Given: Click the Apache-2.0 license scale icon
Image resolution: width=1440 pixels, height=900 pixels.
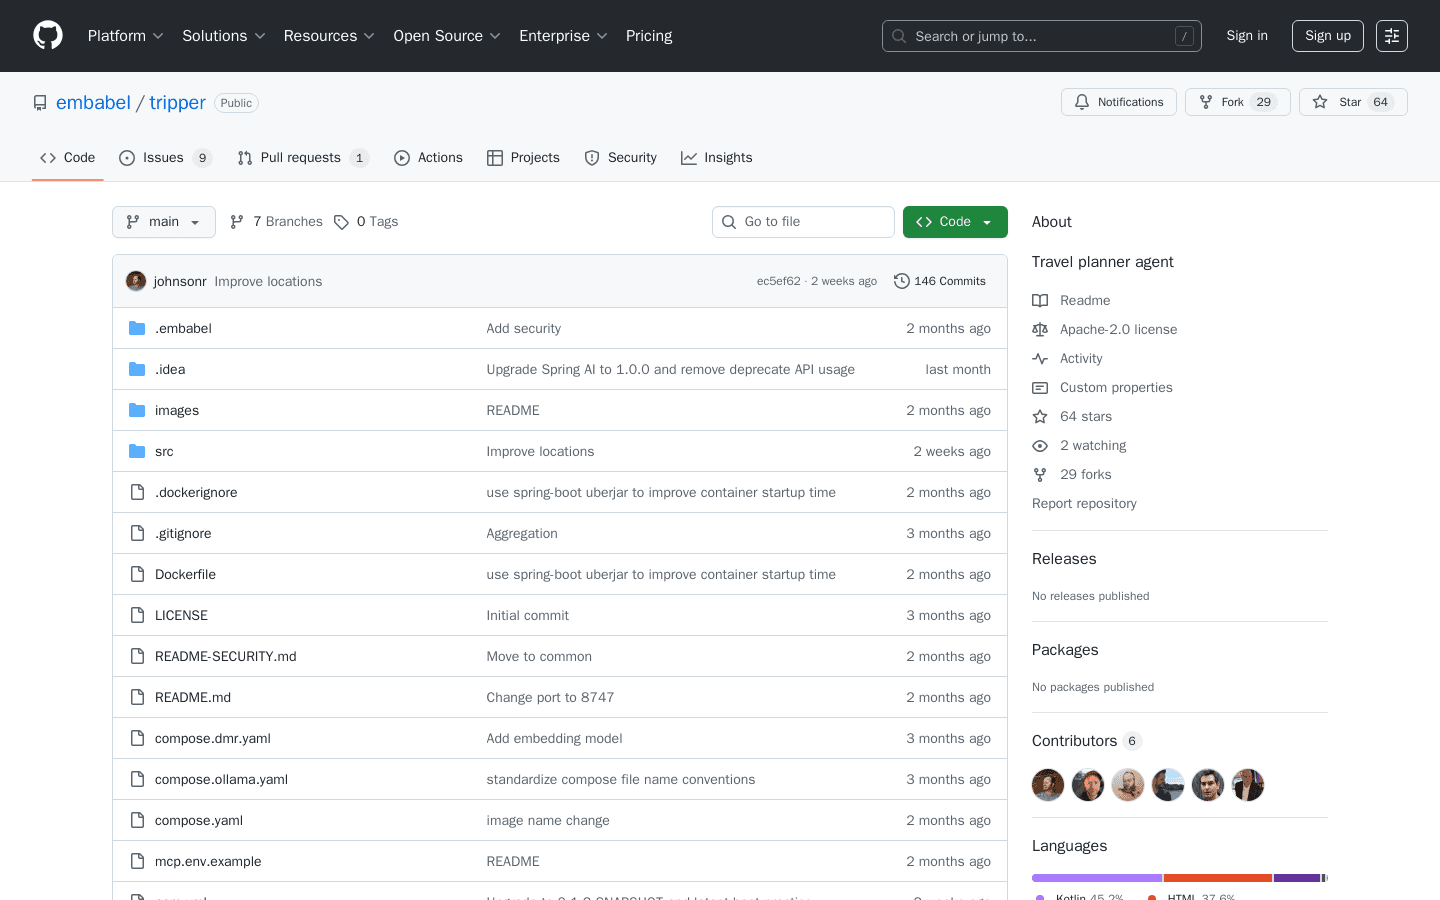Looking at the screenshot, I should [x=1040, y=329].
